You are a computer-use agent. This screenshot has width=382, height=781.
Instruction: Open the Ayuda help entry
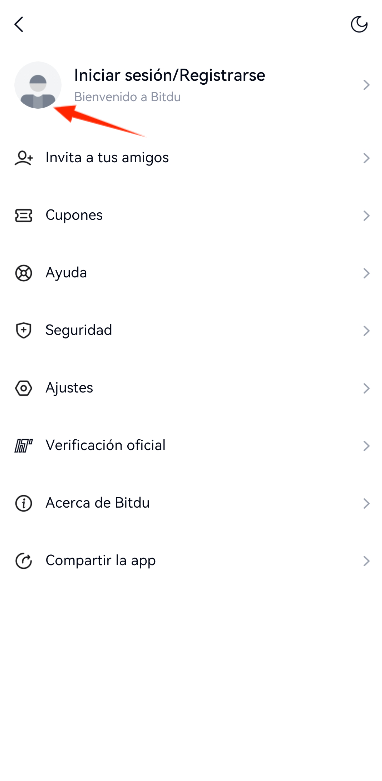point(191,273)
